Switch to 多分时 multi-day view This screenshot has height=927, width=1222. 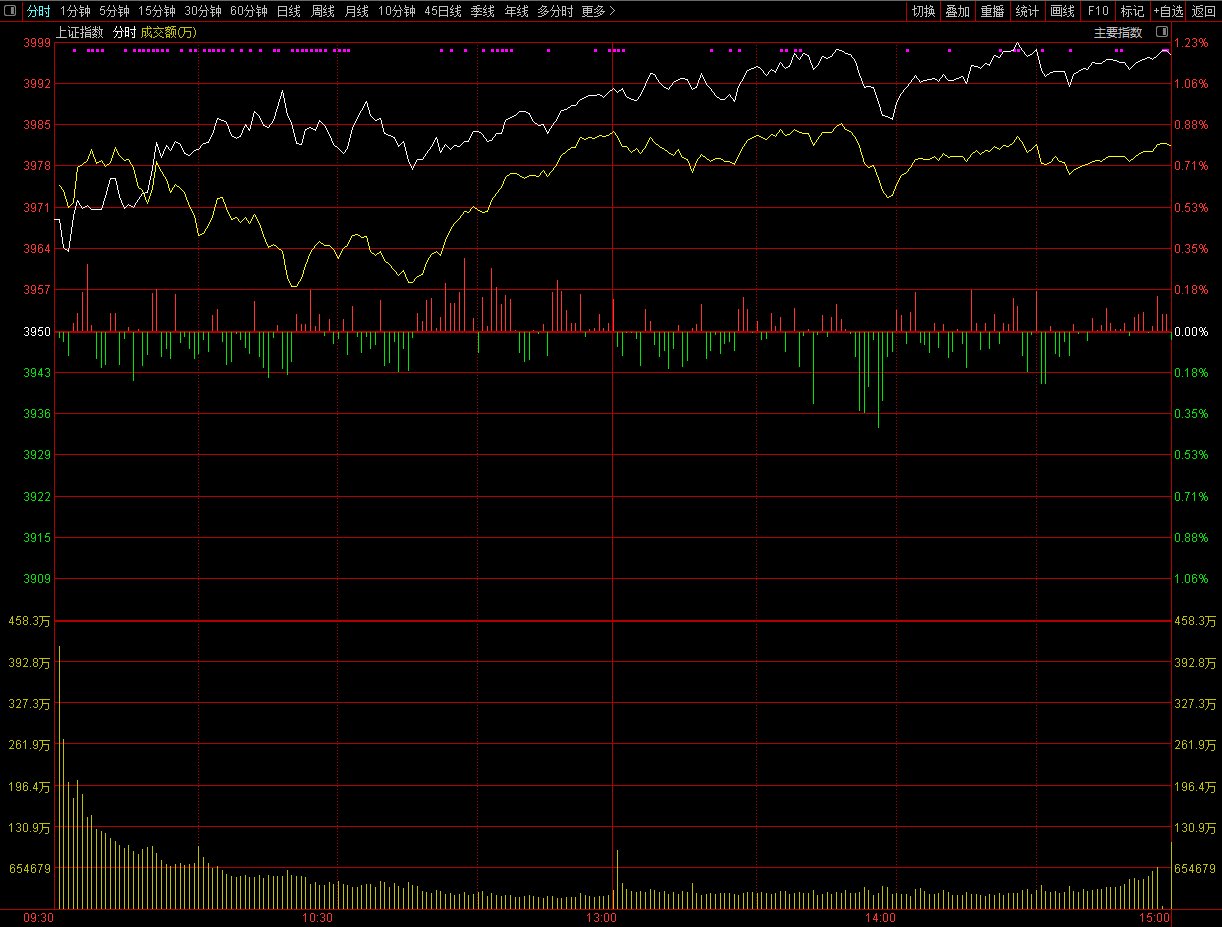click(555, 11)
